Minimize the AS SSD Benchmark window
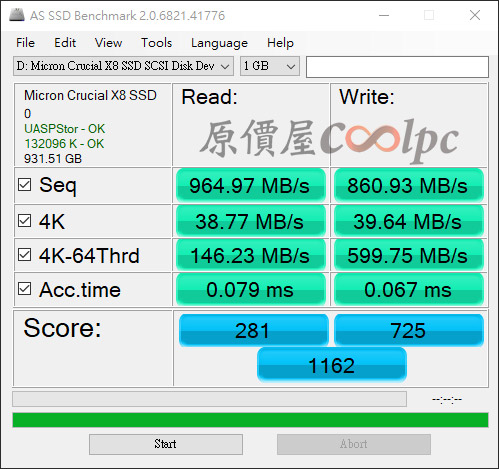499x469 pixels. click(x=384, y=15)
